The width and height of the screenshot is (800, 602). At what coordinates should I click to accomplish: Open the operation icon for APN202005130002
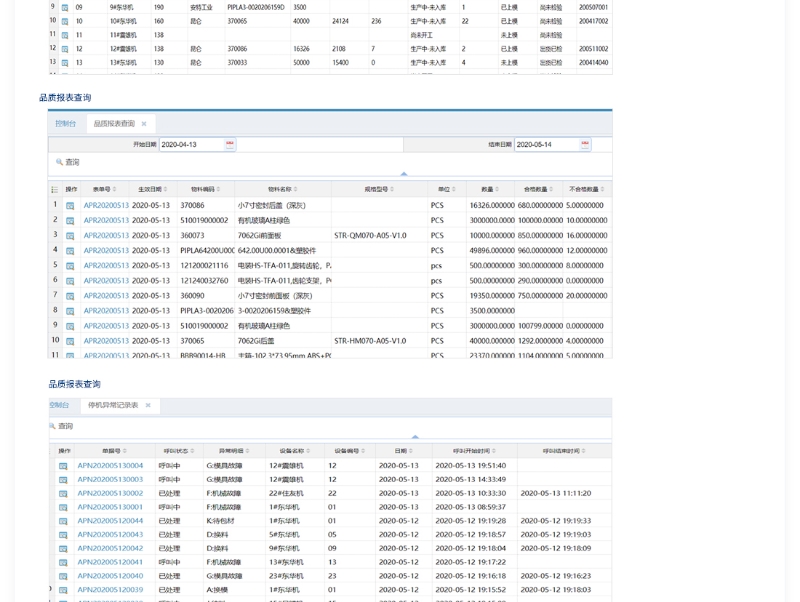[63, 493]
